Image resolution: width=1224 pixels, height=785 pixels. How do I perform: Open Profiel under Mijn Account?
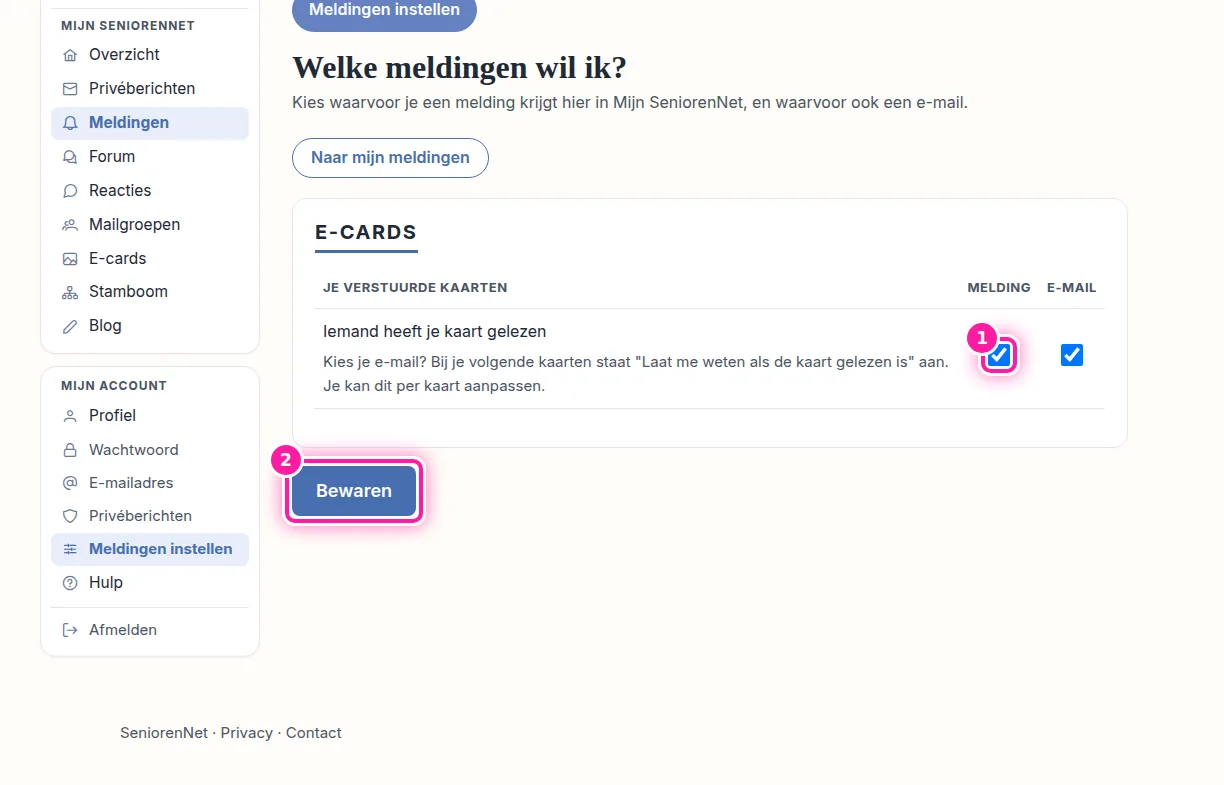150,416
